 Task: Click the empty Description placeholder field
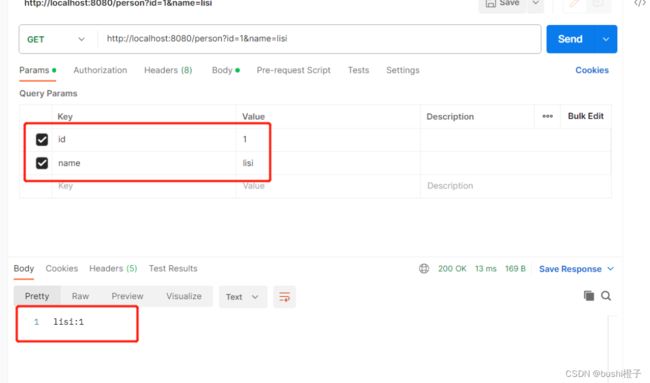coord(515,186)
